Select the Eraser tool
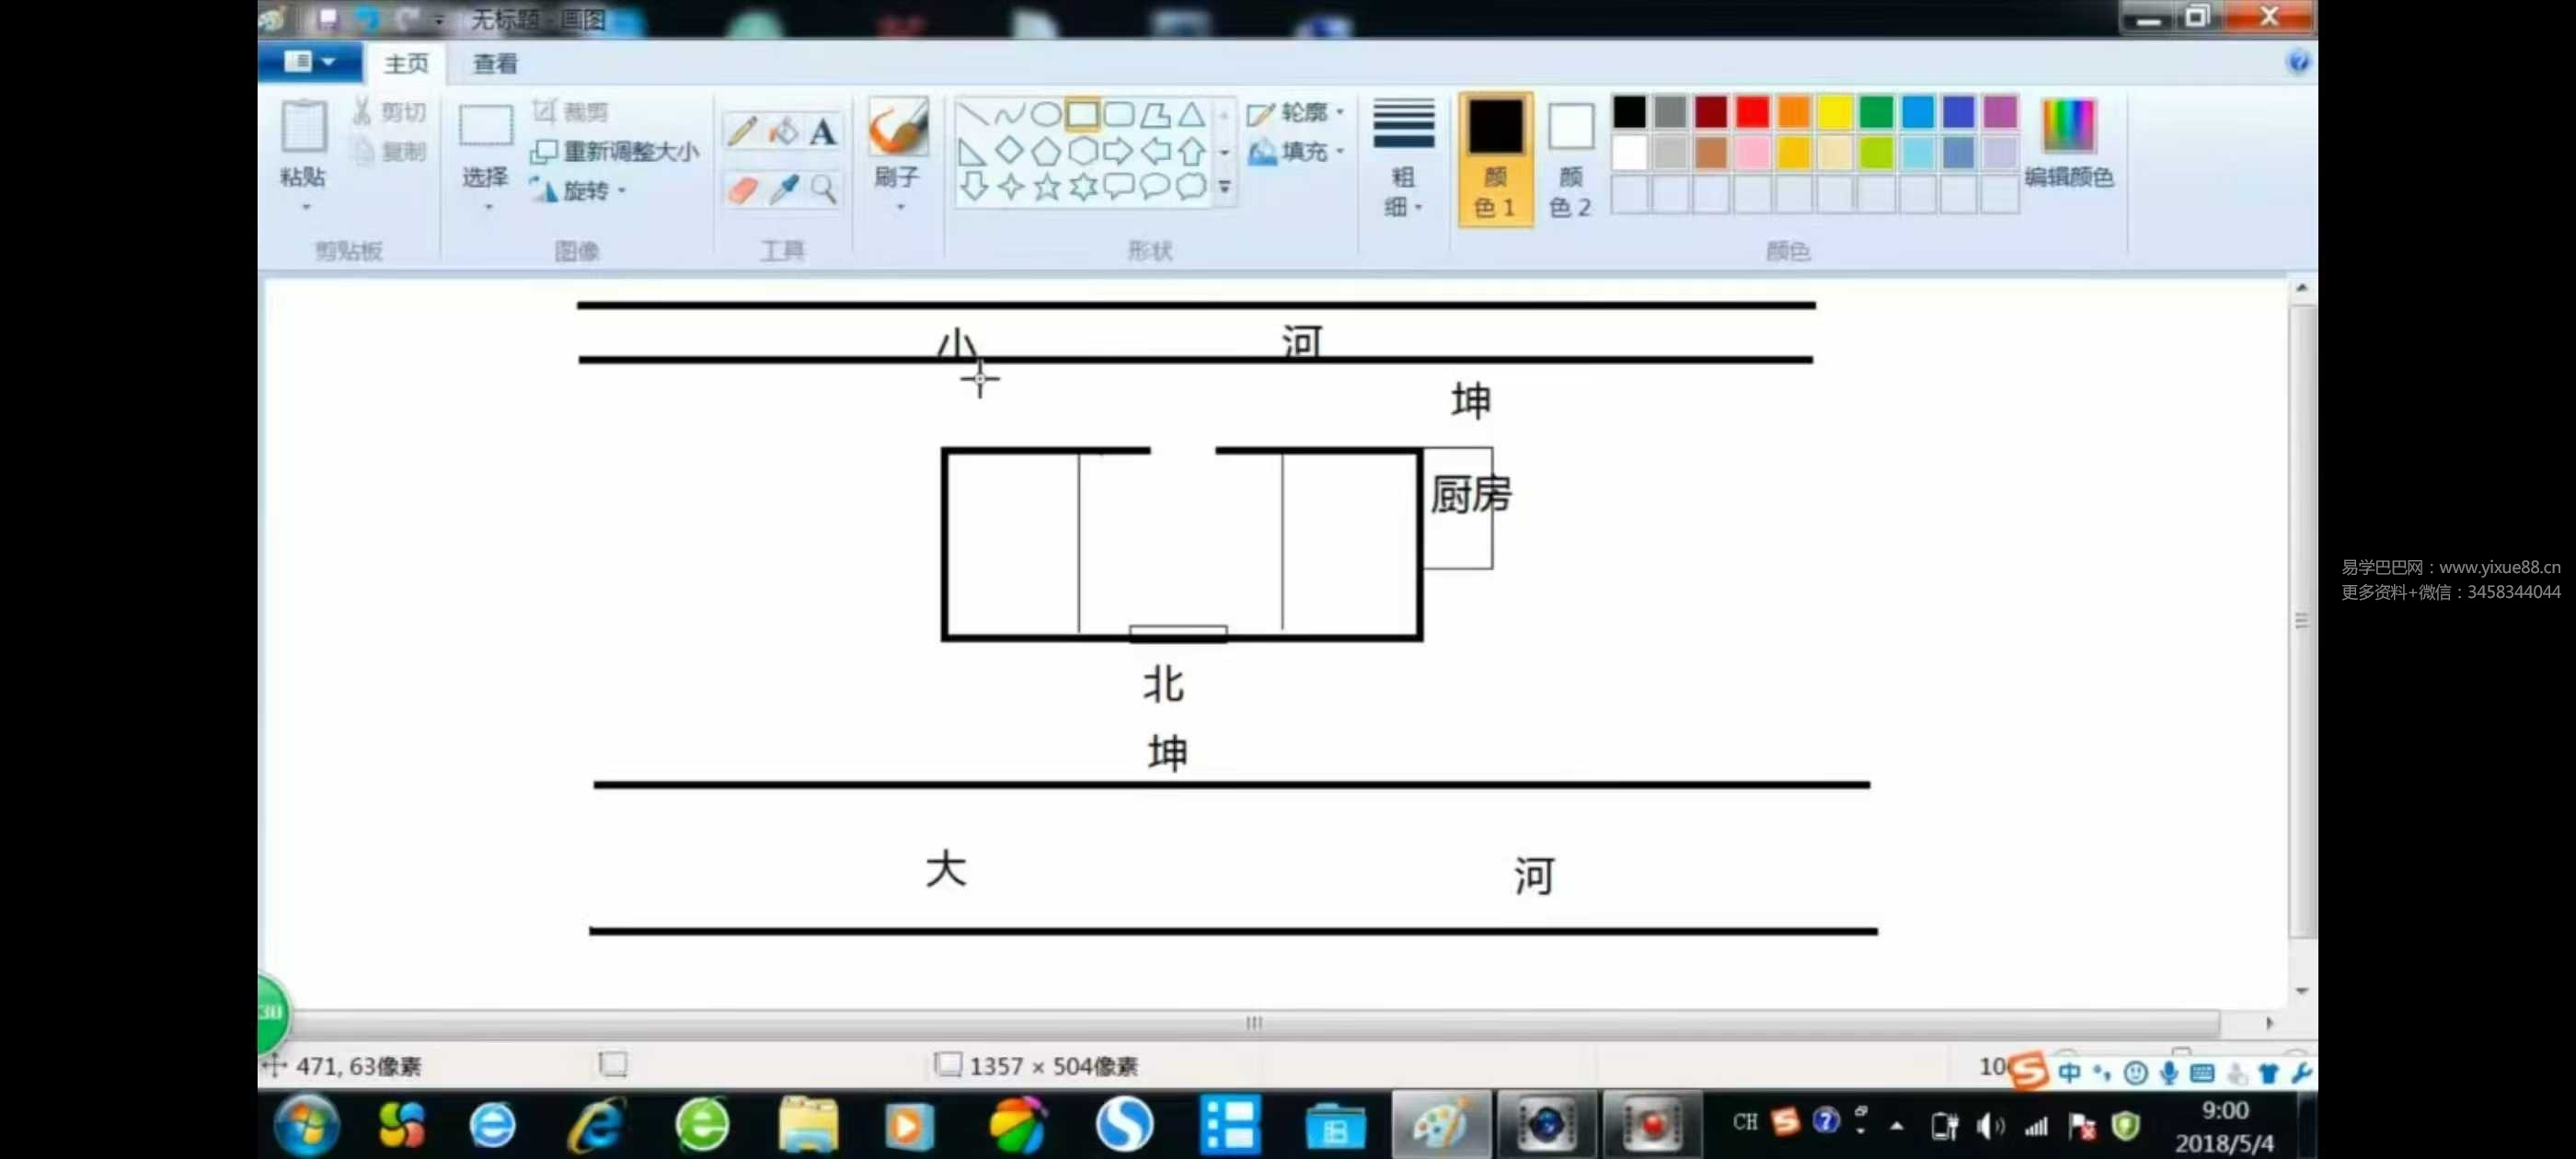Image resolution: width=2576 pixels, height=1159 pixels. pyautogui.click(x=742, y=189)
